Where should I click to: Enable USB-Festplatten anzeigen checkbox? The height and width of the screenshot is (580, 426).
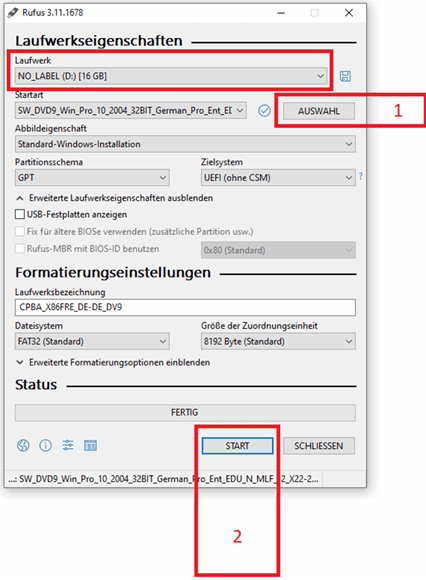point(20,214)
